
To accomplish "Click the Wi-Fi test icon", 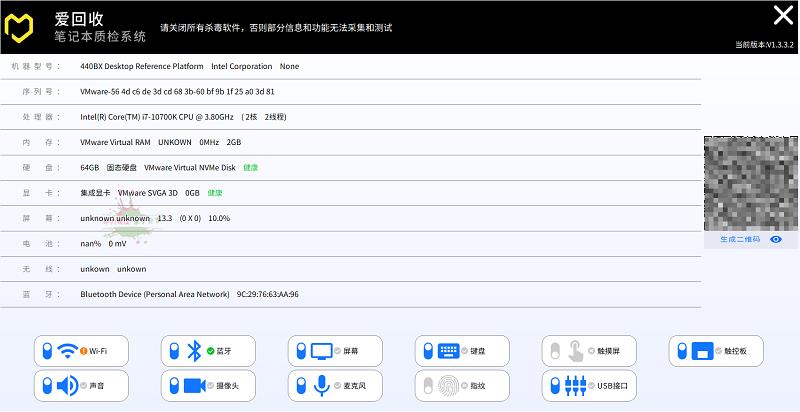I will 69,351.
